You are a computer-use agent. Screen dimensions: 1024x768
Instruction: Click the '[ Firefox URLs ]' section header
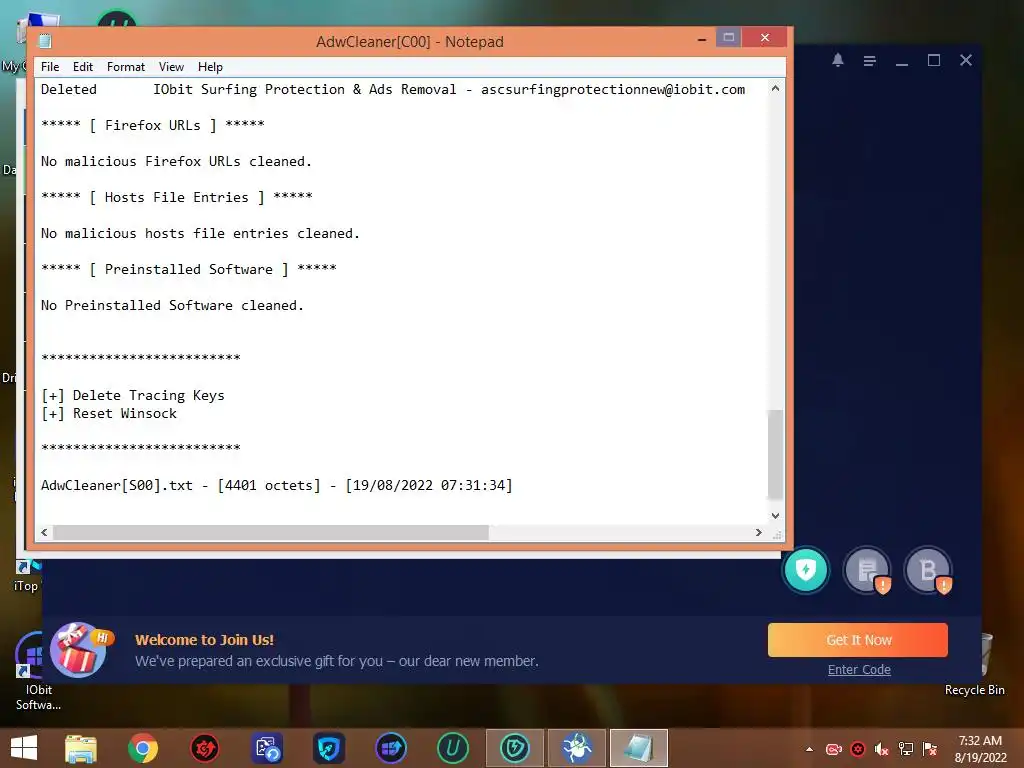pos(152,125)
